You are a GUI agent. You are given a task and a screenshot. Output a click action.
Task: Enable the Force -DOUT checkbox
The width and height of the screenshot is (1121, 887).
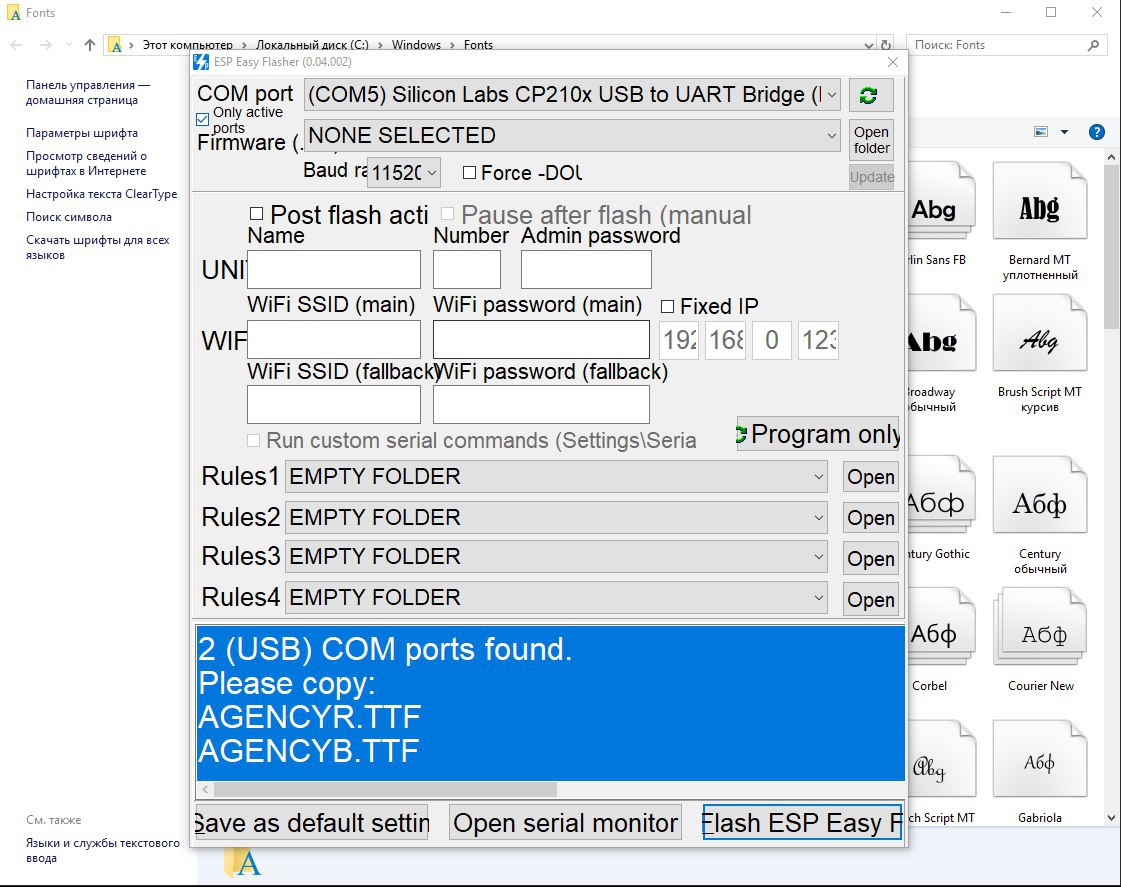(x=469, y=172)
